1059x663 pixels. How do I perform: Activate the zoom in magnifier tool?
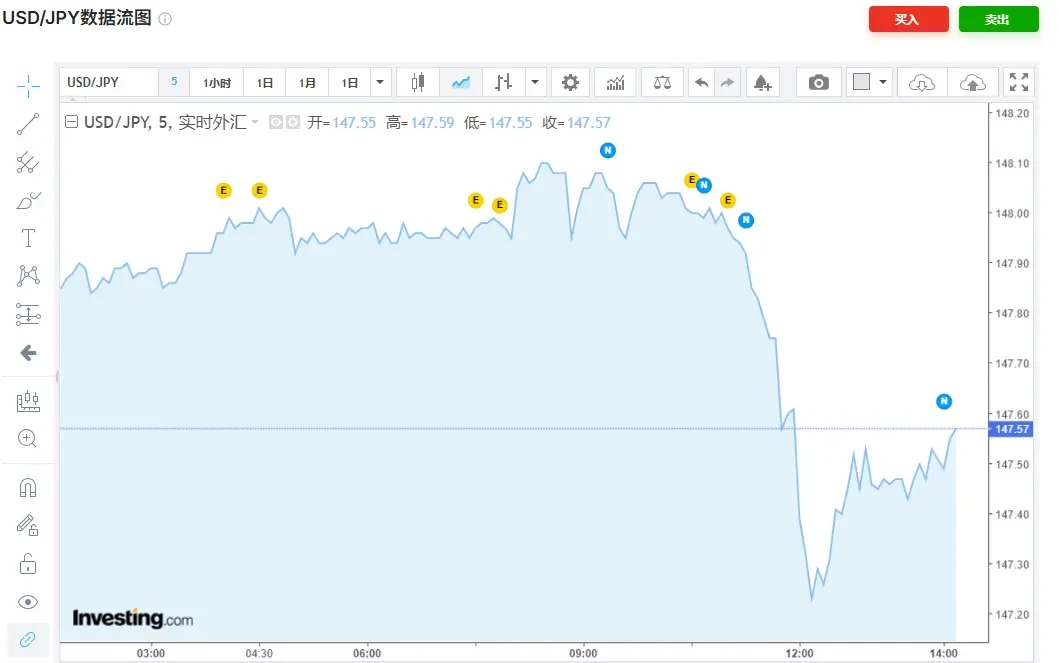[28, 438]
